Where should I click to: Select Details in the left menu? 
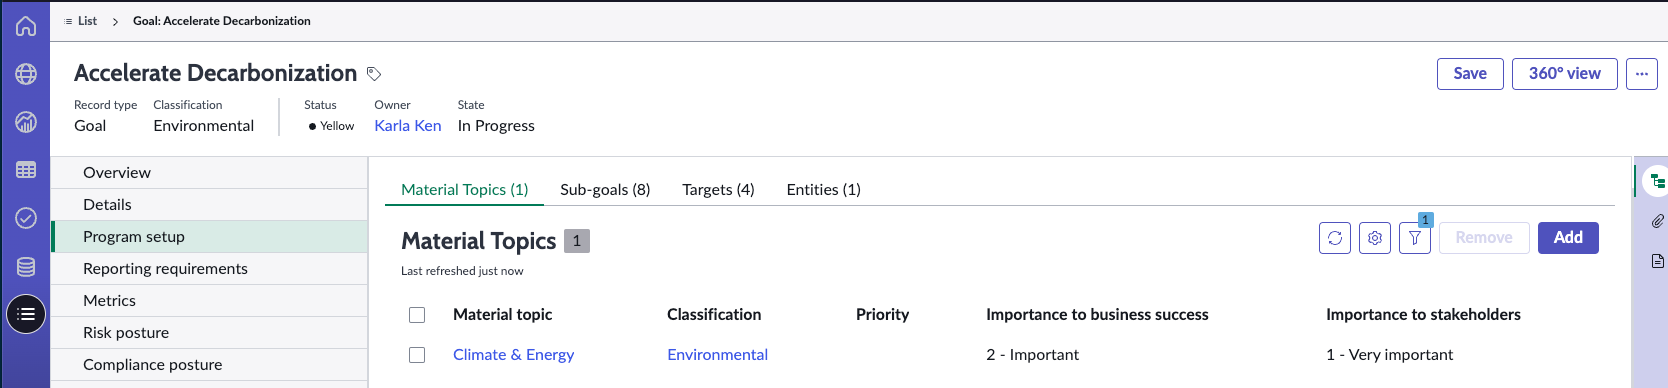209,205
